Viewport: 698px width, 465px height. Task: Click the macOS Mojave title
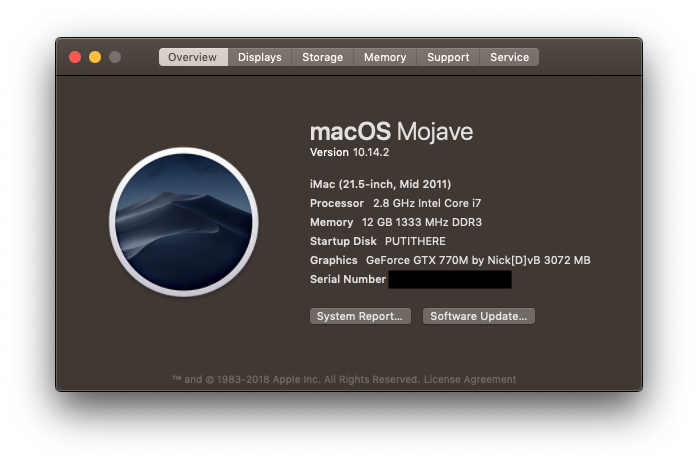[391, 131]
